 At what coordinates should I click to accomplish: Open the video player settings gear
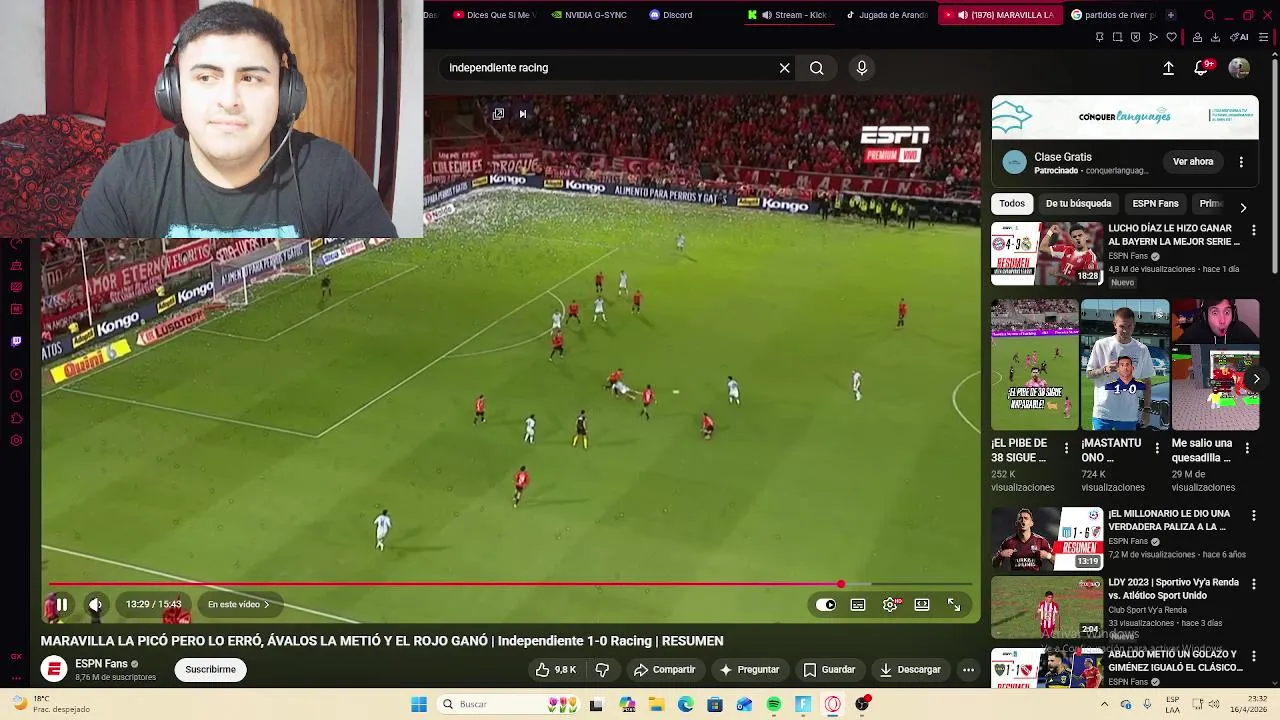890,605
